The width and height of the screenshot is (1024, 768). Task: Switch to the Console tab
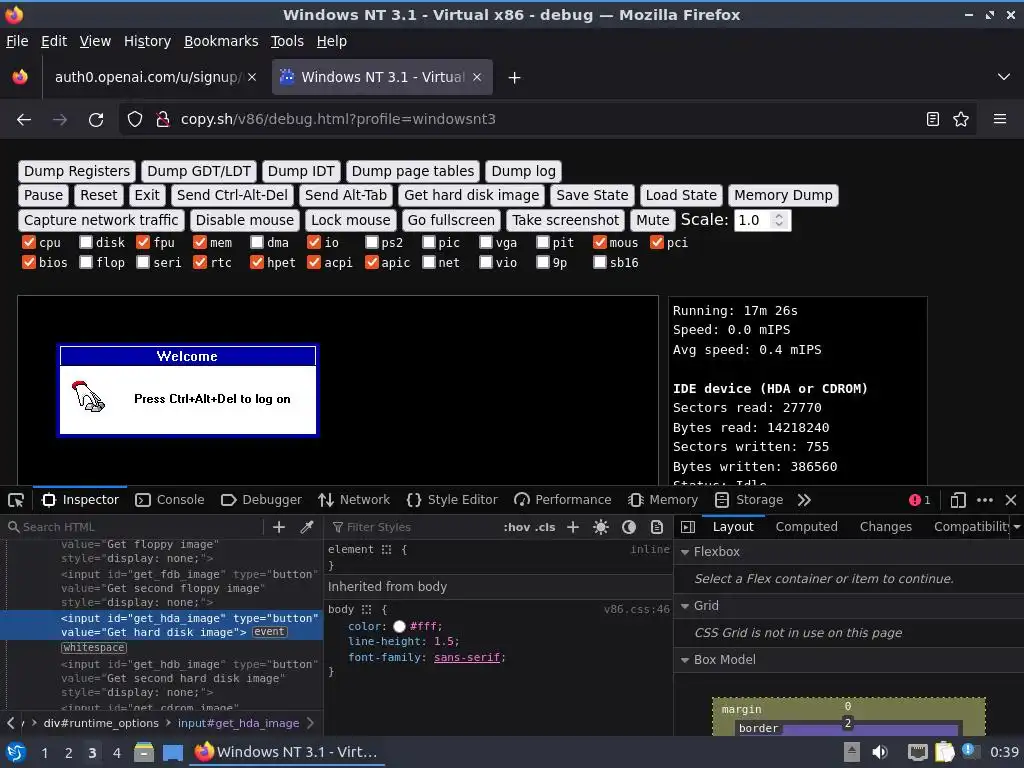click(x=170, y=500)
